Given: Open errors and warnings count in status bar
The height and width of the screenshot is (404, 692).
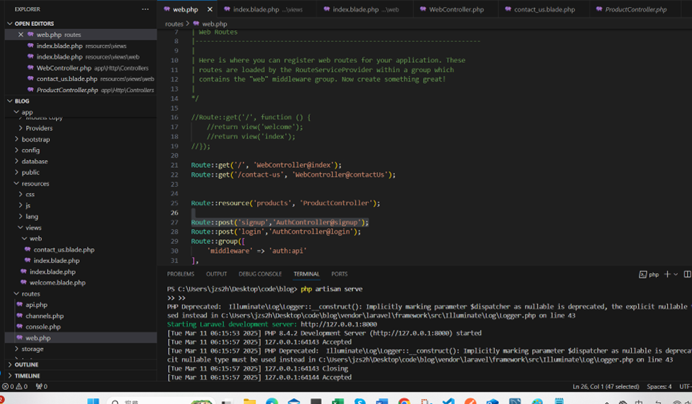Looking at the screenshot, I should tap(15, 386).
